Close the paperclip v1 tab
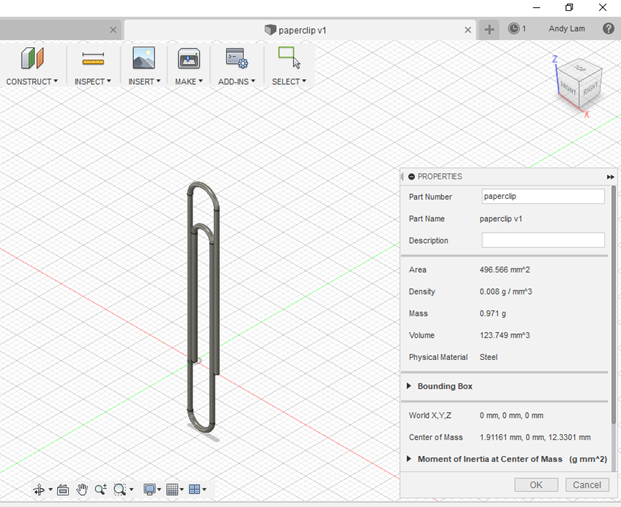The width and height of the screenshot is (621, 507). point(468,30)
